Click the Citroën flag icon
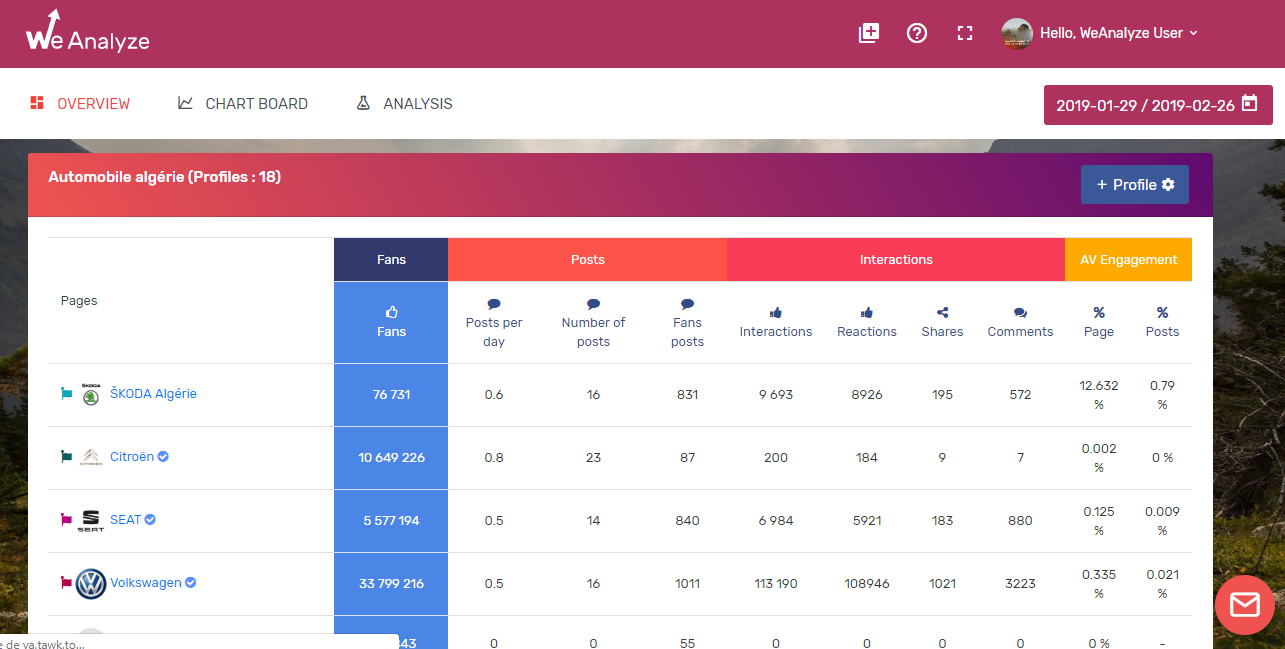1285x649 pixels. (x=66, y=457)
